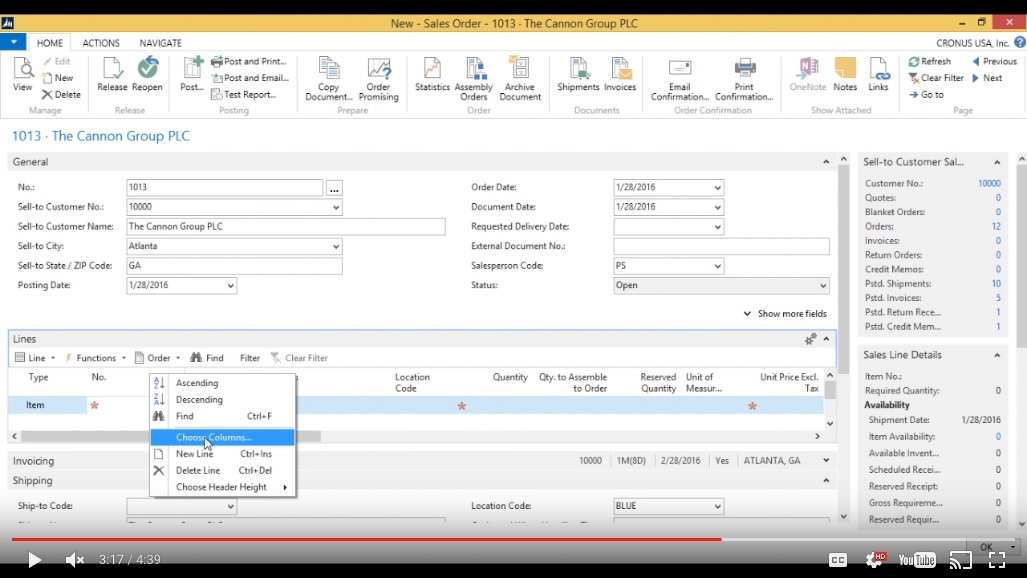The height and width of the screenshot is (578, 1027).
Task: Click Email Confirmation icon
Action: [680, 79]
